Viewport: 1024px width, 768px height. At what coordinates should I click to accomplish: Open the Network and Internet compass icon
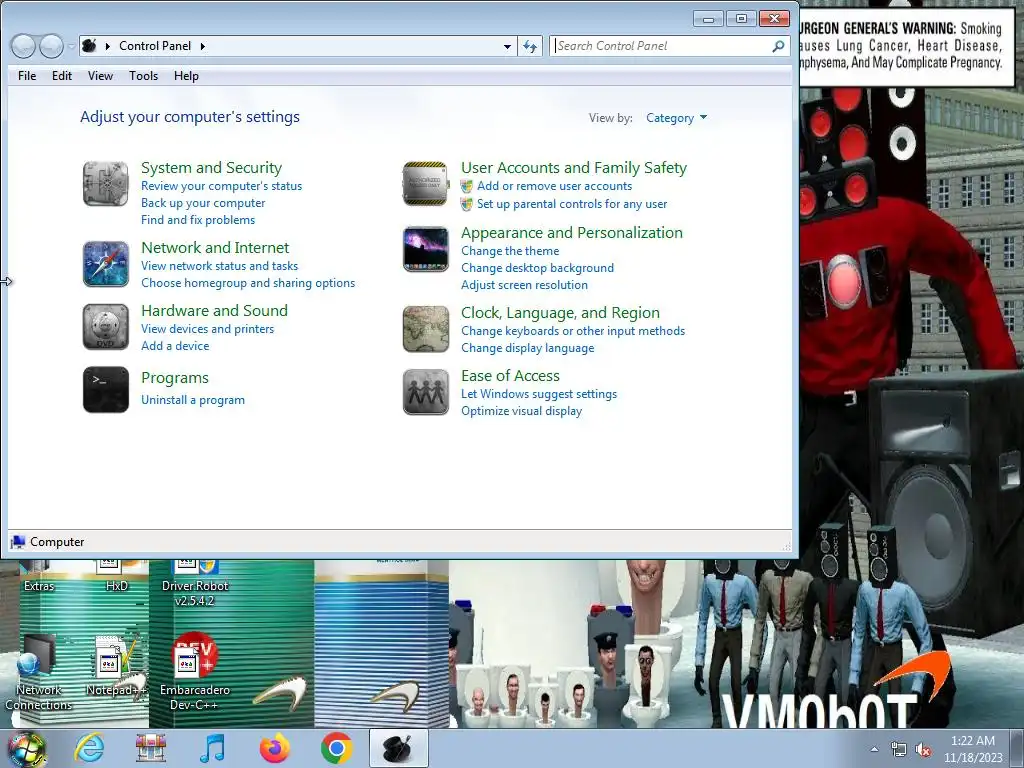pyautogui.click(x=106, y=264)
